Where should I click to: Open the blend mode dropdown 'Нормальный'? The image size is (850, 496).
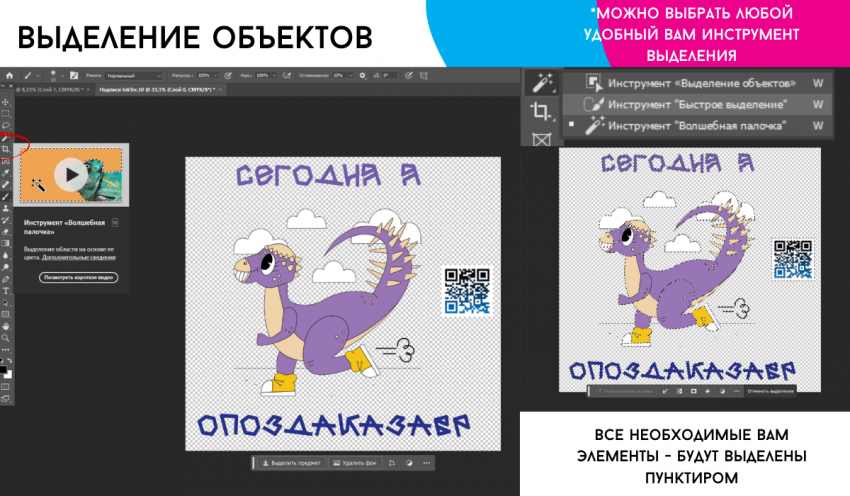point(133,75)
